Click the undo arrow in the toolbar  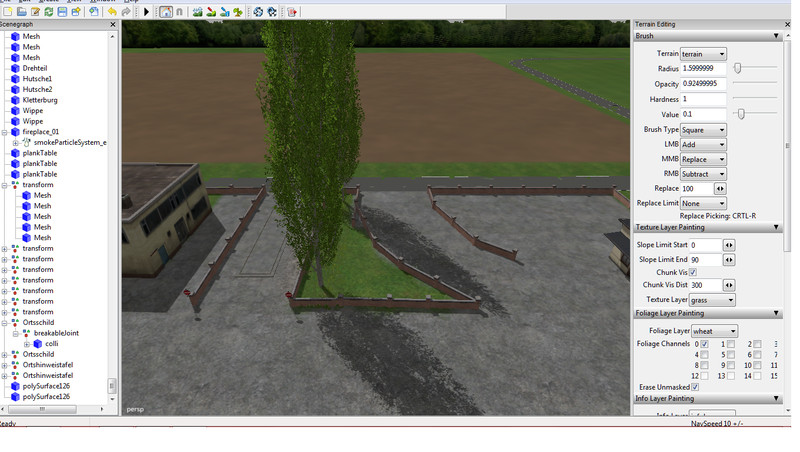pos(112,11)
